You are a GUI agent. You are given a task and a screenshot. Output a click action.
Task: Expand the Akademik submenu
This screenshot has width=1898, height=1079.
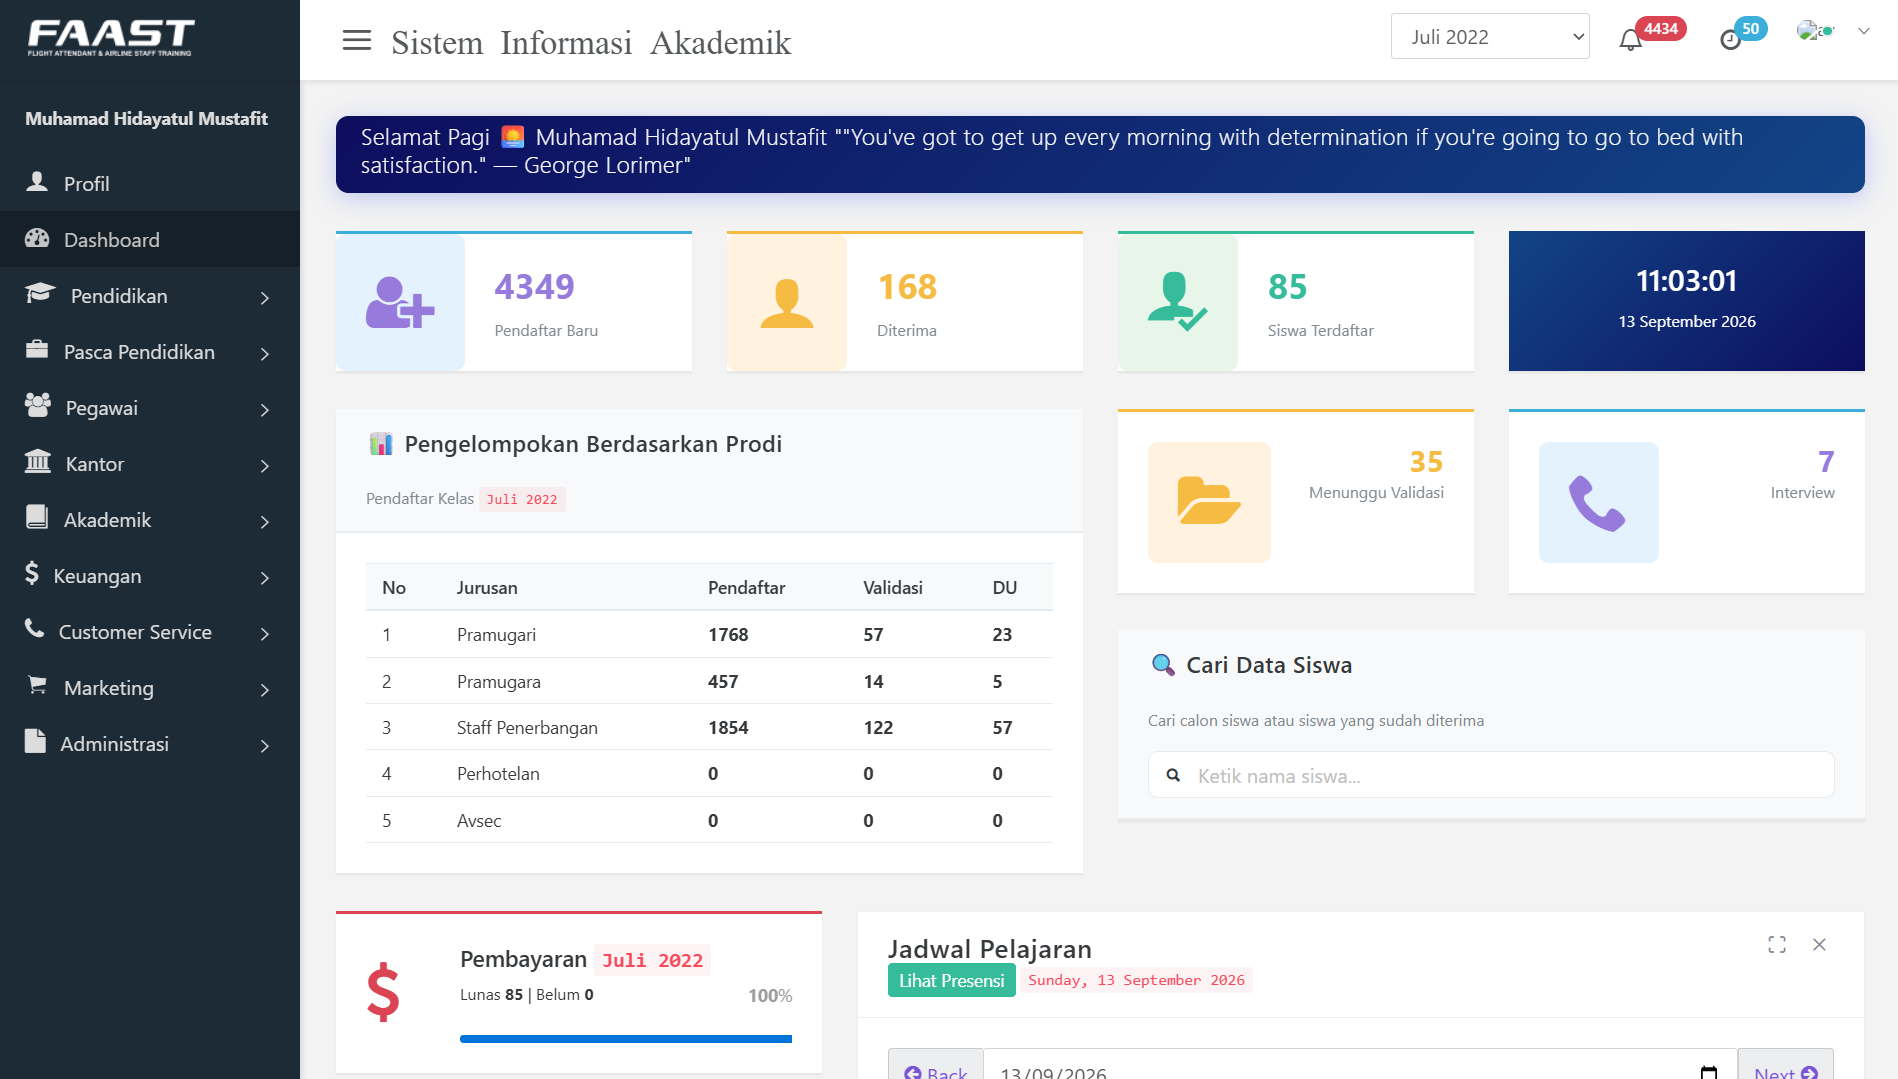click(150, 520)
